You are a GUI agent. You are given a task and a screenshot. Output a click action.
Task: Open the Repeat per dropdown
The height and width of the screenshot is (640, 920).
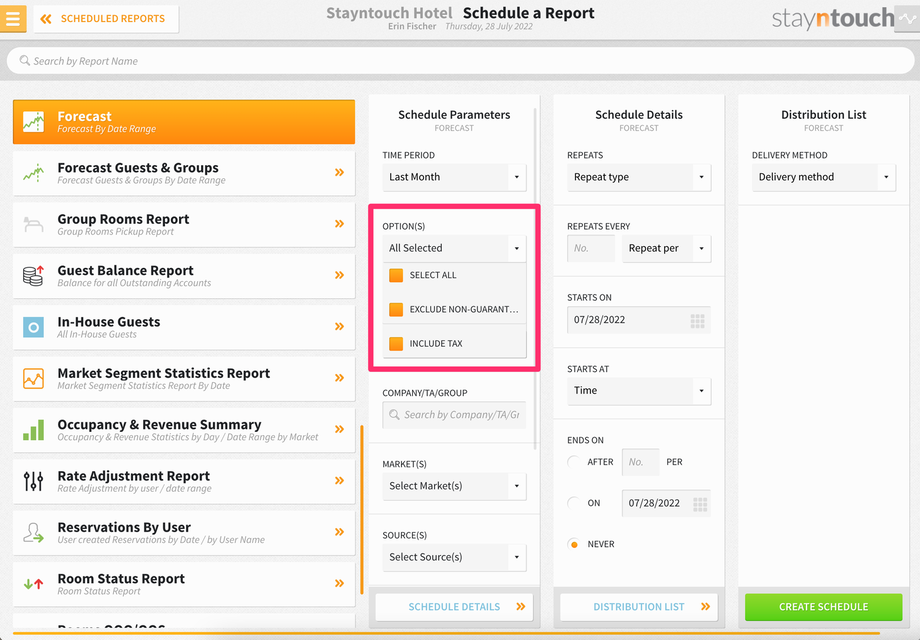pos(667,249)
